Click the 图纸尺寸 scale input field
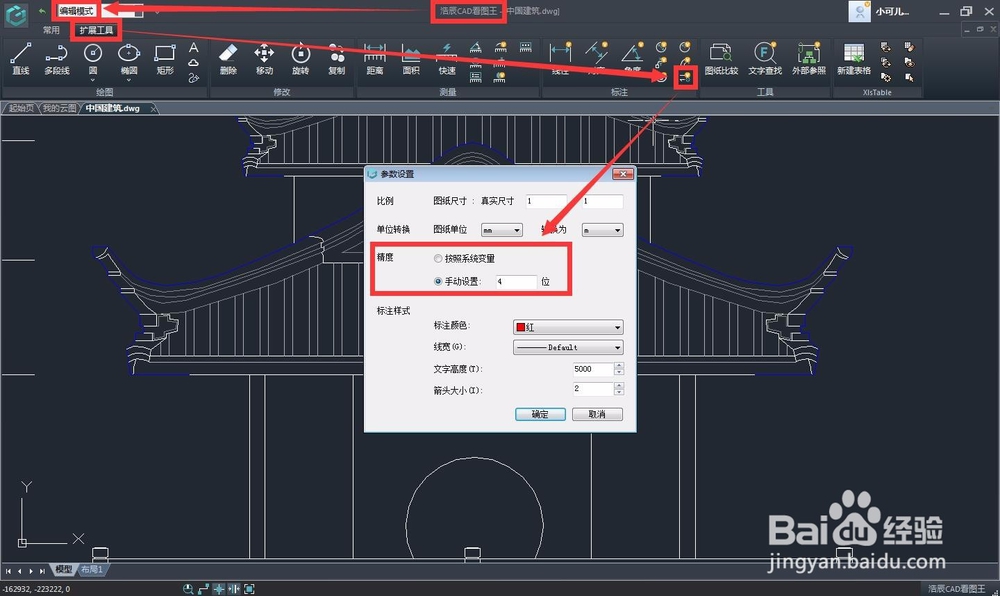Image resolution: width=1000 pixels, height=596 pixels. pyautogui.click(x=546, y=201)
